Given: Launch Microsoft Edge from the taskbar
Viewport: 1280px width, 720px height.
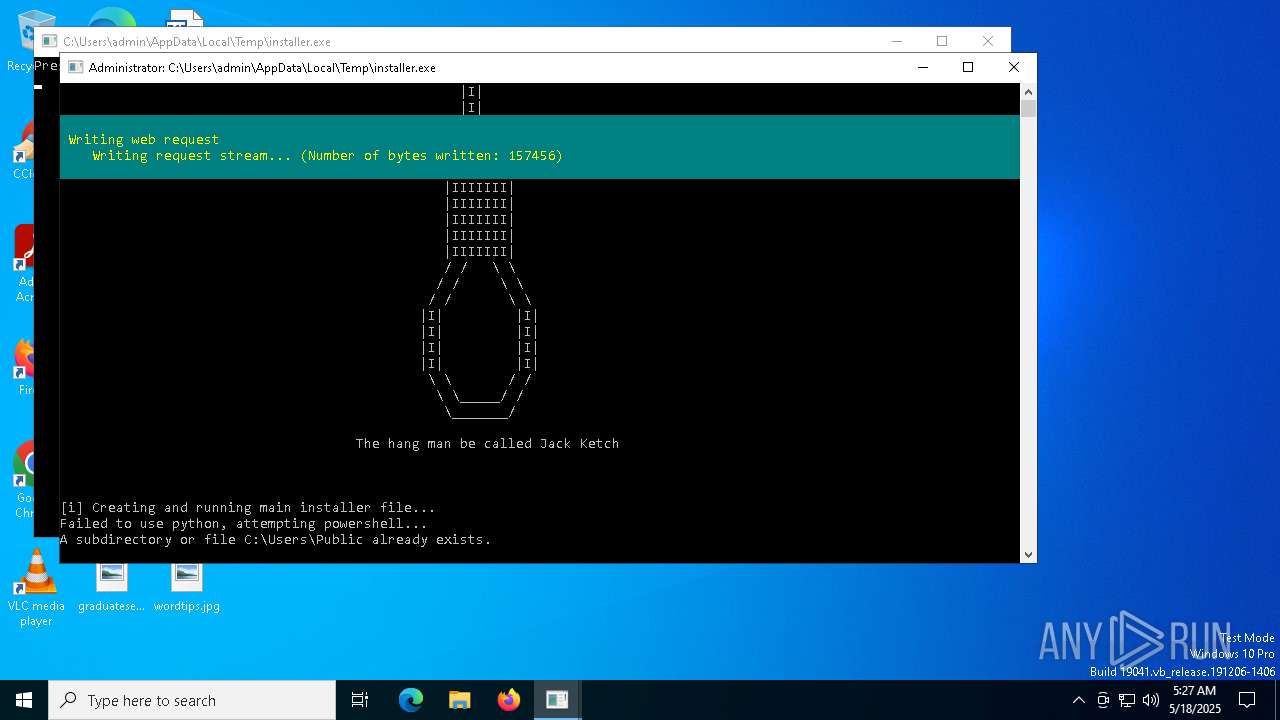Looking at the screenshot, I should 411,700.
